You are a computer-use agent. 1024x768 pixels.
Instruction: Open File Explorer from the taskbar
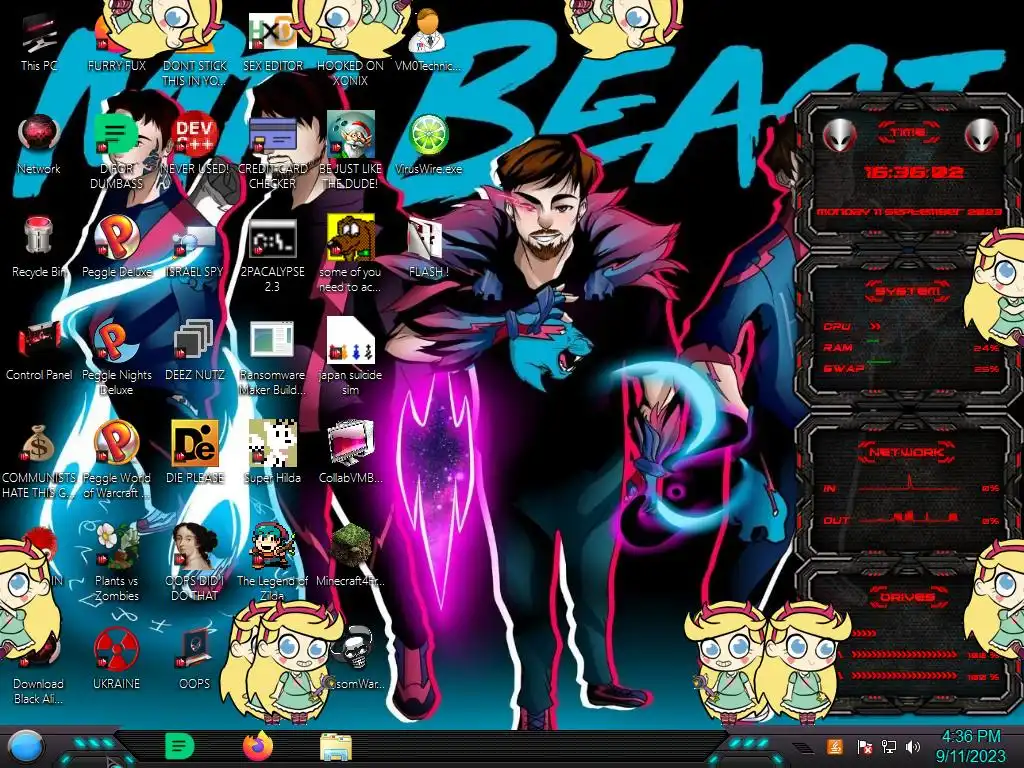coord(336,747)
